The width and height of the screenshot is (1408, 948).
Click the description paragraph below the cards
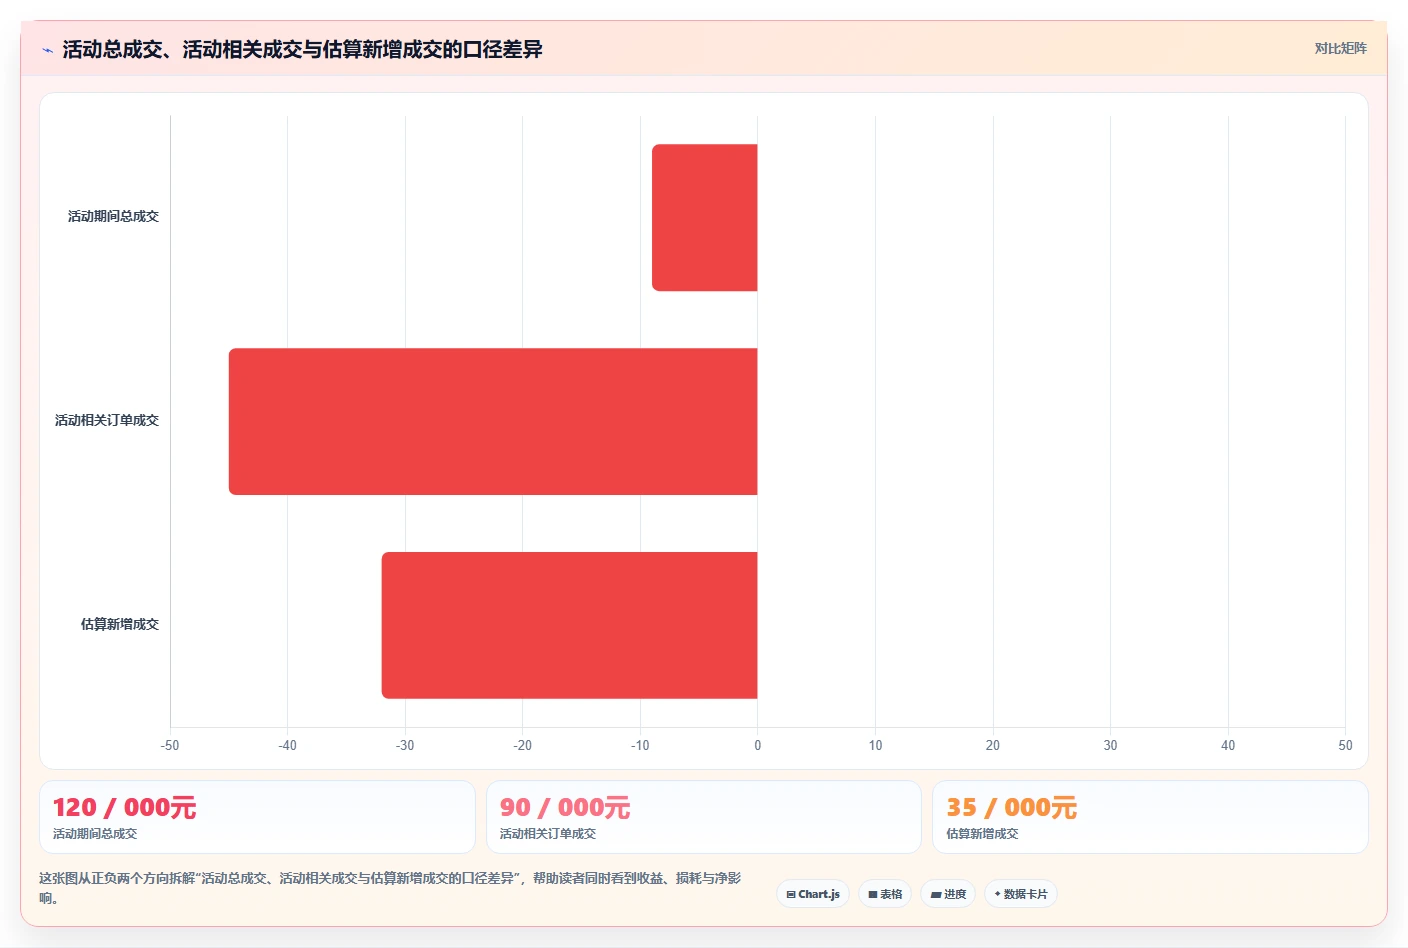[x=390, y=888]
